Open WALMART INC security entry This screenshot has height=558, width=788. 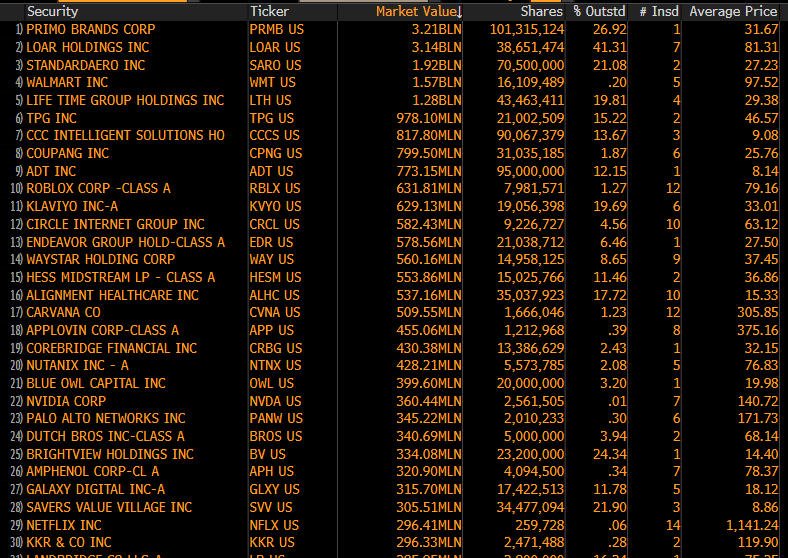point(67,82)
